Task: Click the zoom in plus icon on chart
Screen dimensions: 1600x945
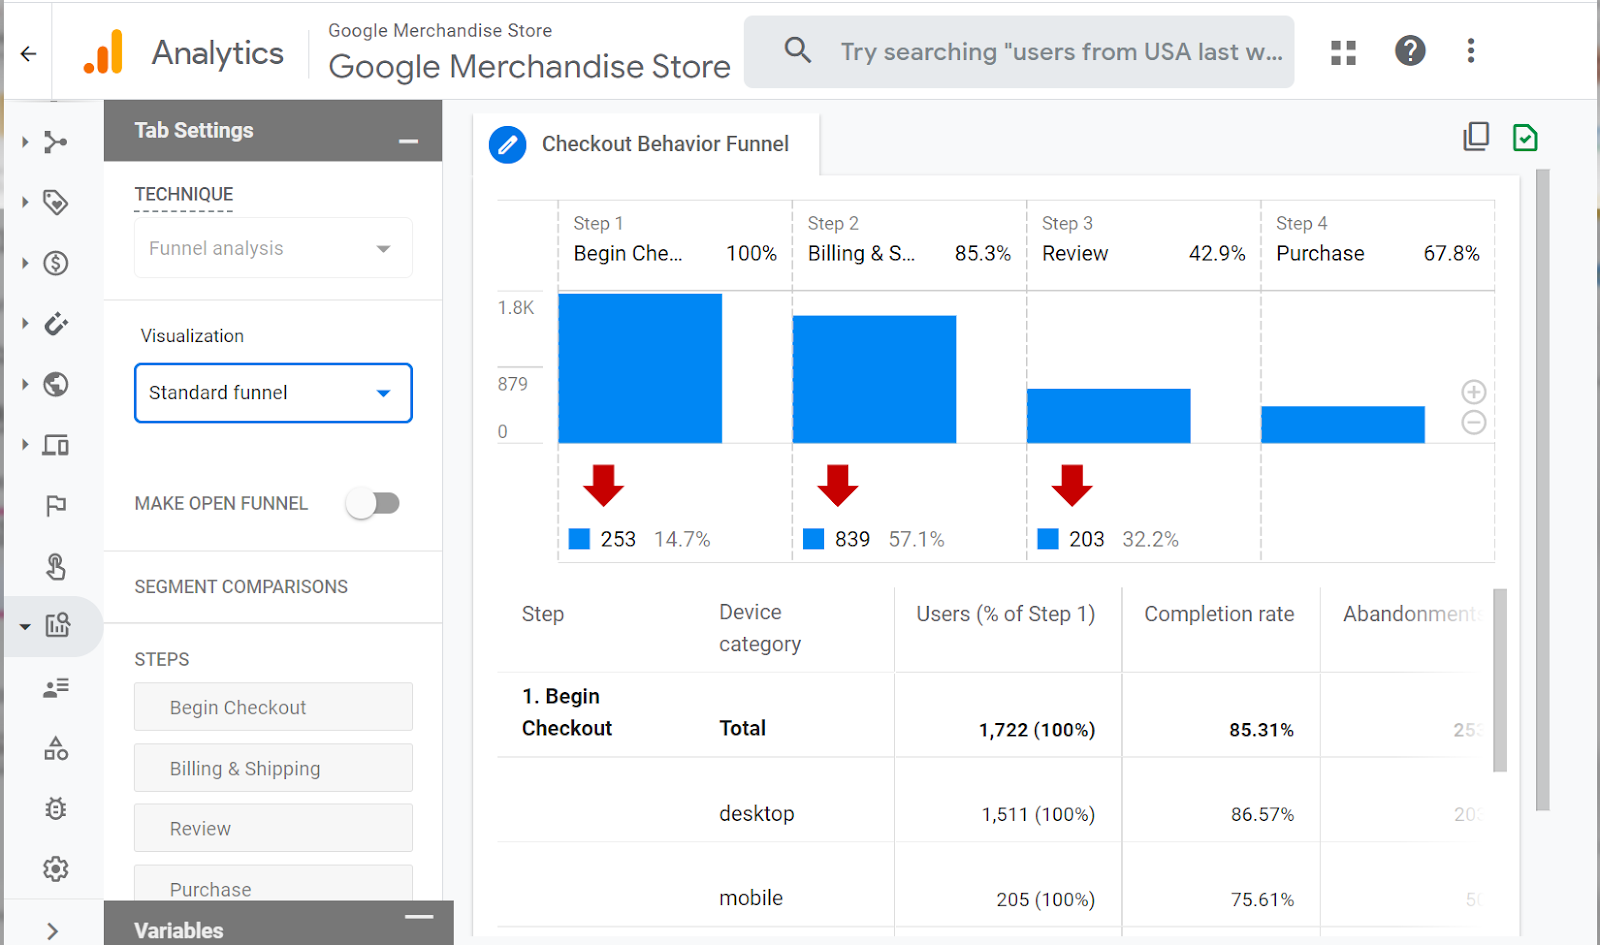Action: (1473, 392)
